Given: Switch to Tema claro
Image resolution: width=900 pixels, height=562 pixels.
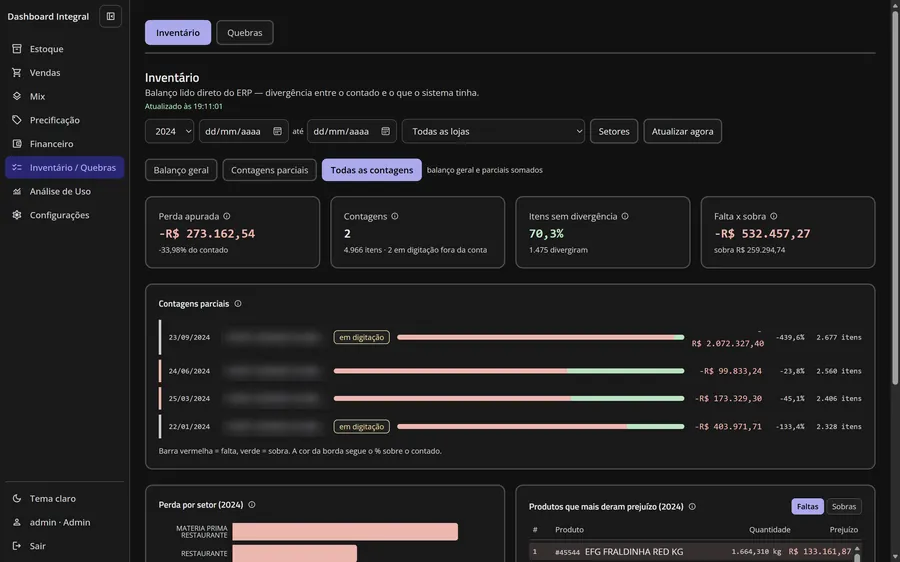Looking at the screenshot, I should (x=64, y=498).
